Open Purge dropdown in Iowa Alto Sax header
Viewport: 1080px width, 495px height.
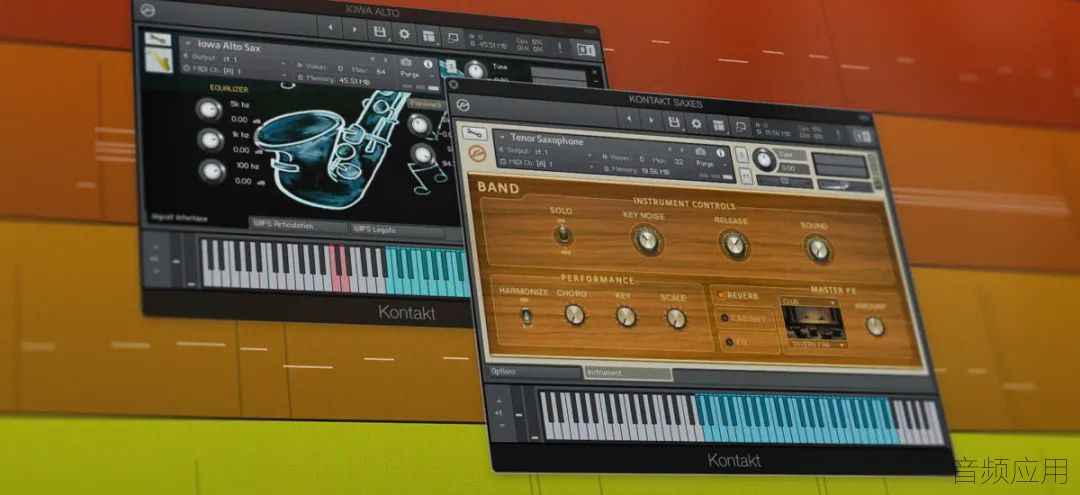416,75
